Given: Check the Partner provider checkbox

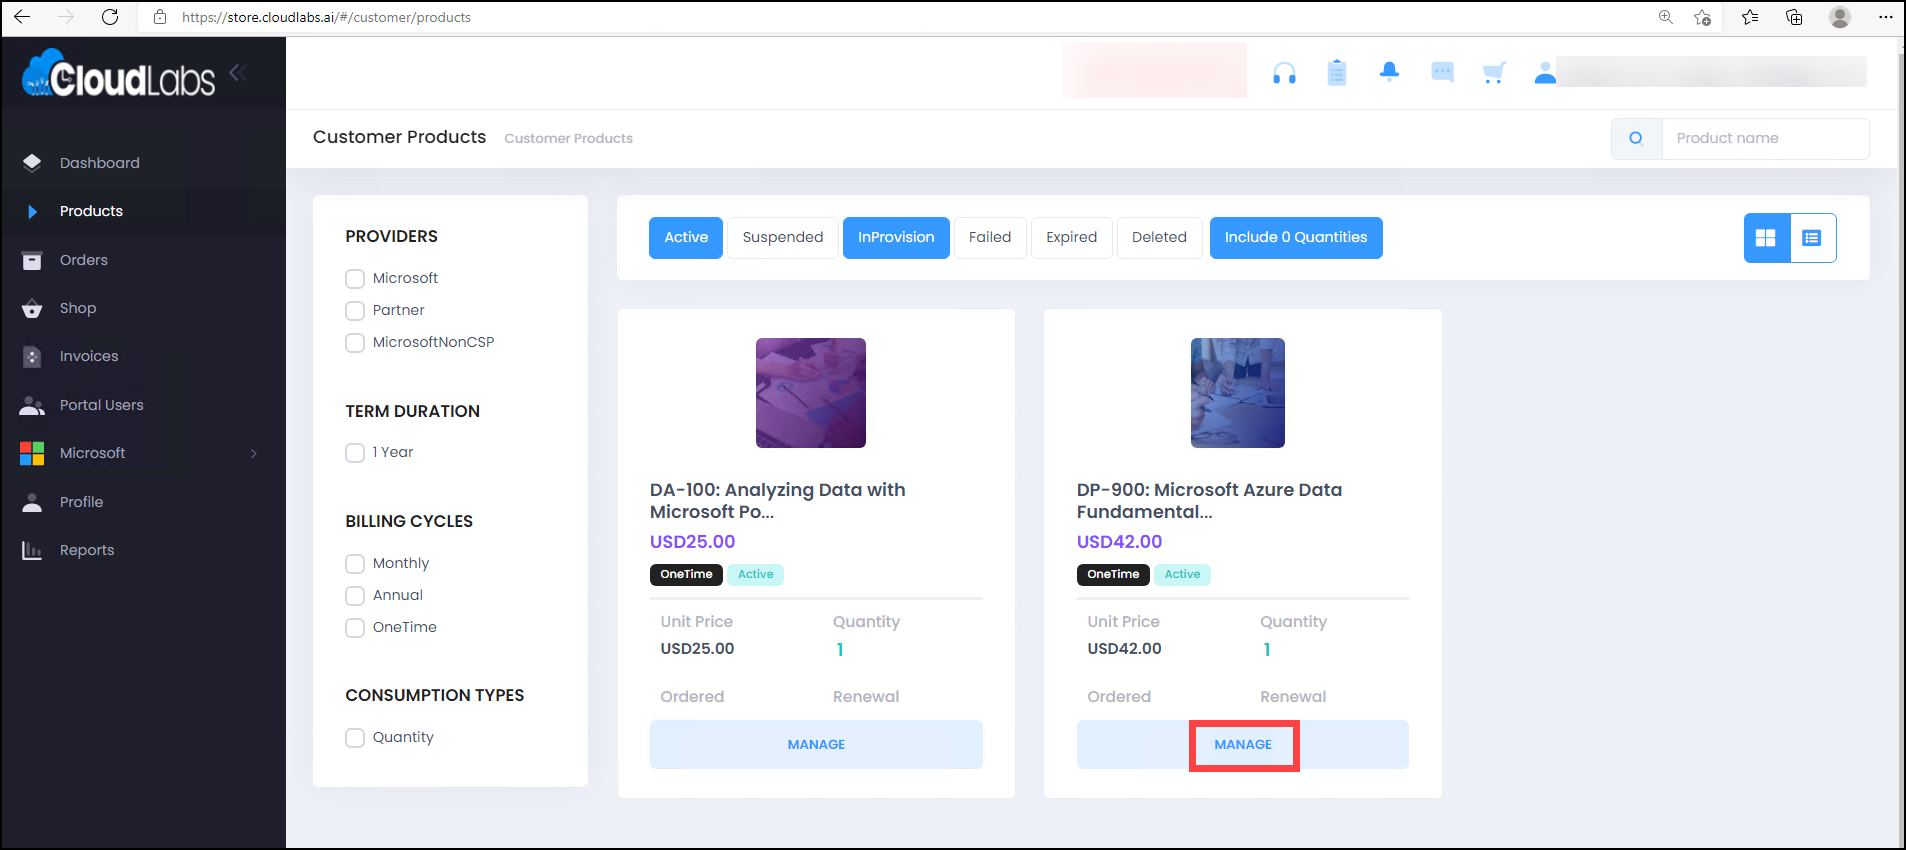Looking at the screenshot, I should pos(355,311).
